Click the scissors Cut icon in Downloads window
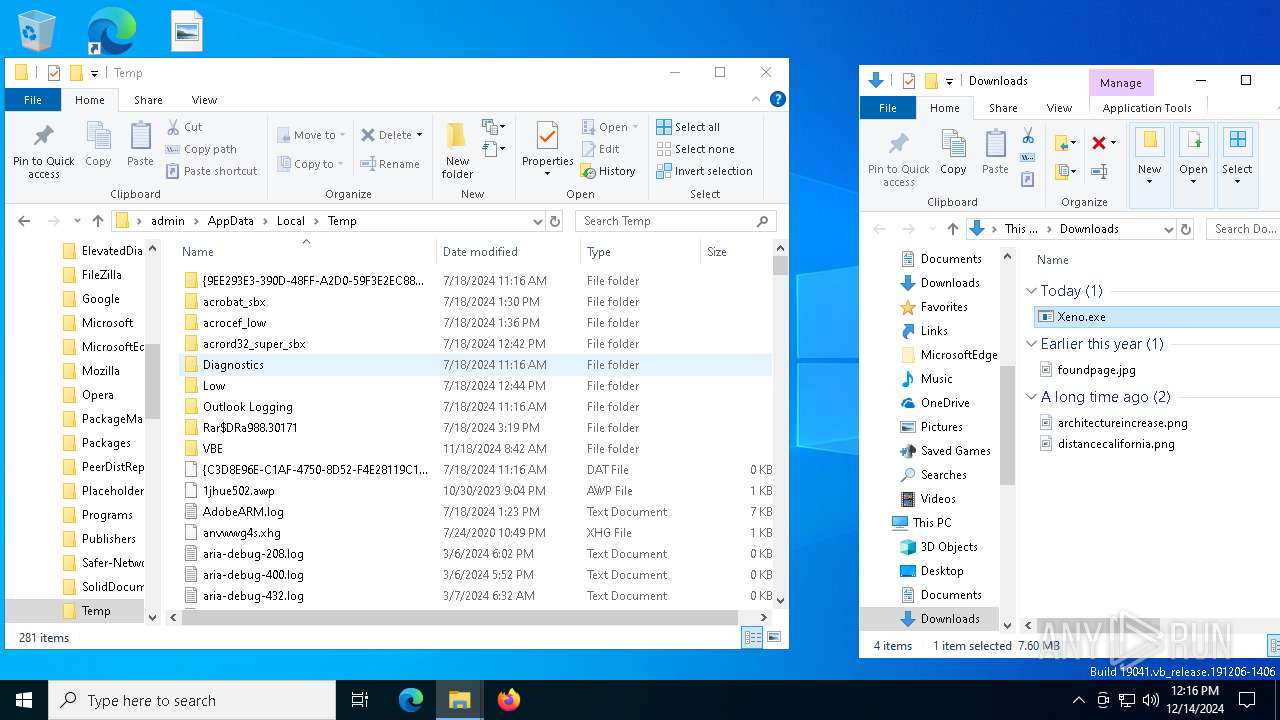The width and height of the screenshot is (1280, 720). [1027, 135]
